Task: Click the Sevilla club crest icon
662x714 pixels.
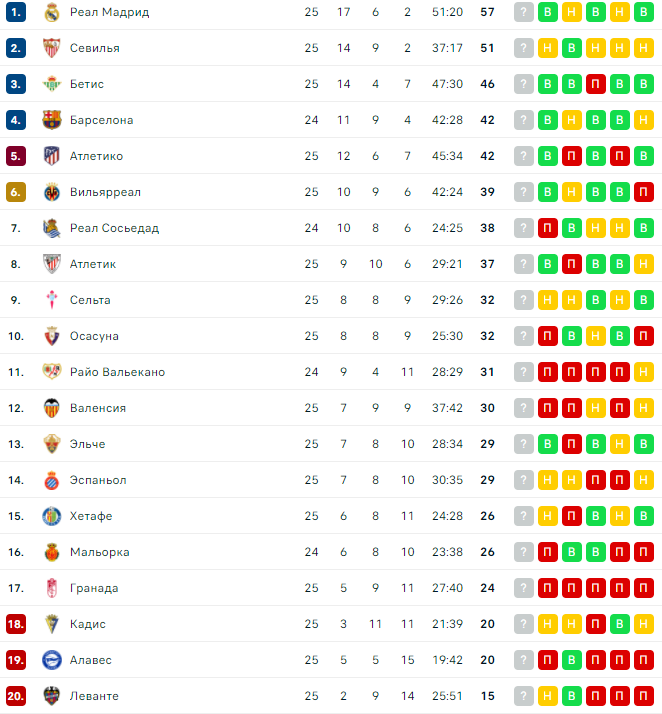Action: [52, 48]
